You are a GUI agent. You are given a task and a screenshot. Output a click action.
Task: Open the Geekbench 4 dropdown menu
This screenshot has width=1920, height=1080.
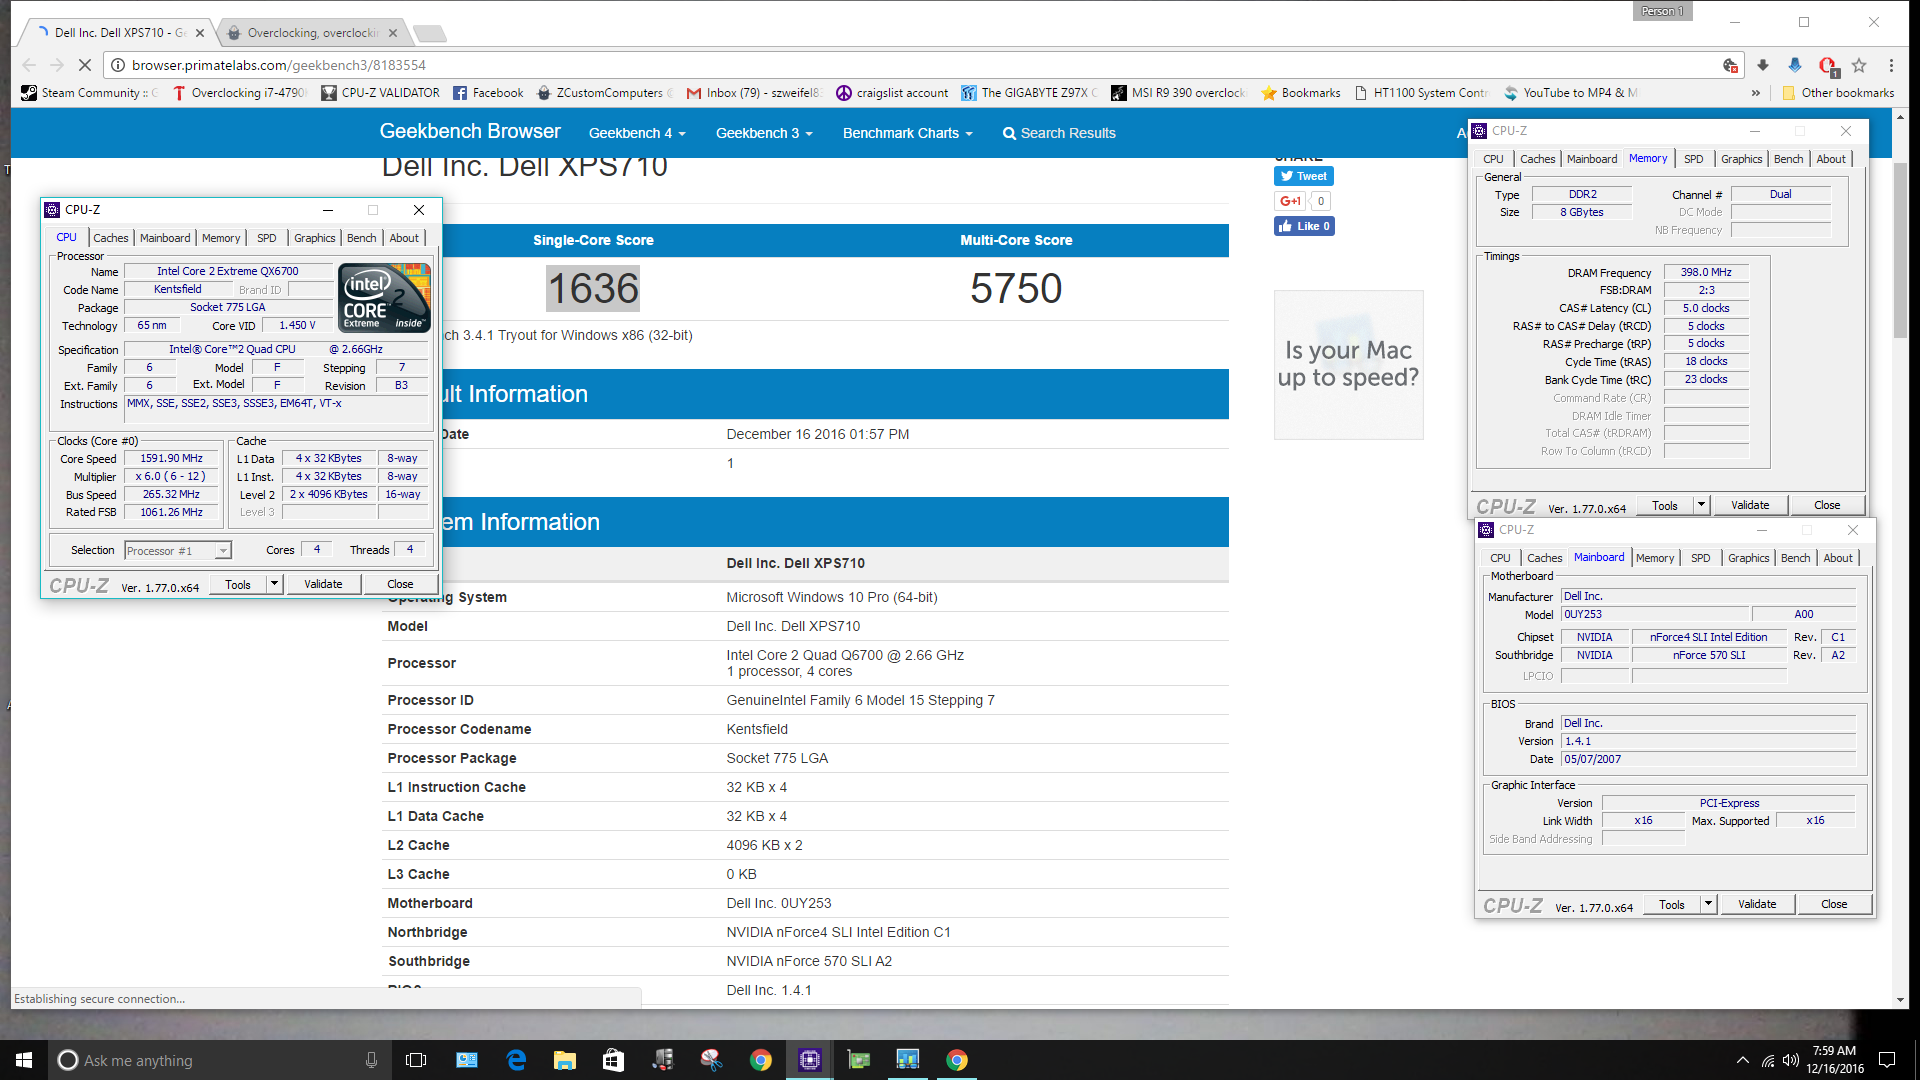[636, 133]
